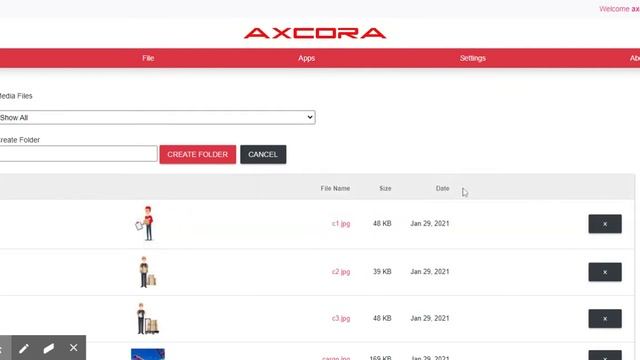Click the c1.jpg delivery man thumbnail
The width and height of the screenshot is (640, 360).
click(x=145, y=223)
